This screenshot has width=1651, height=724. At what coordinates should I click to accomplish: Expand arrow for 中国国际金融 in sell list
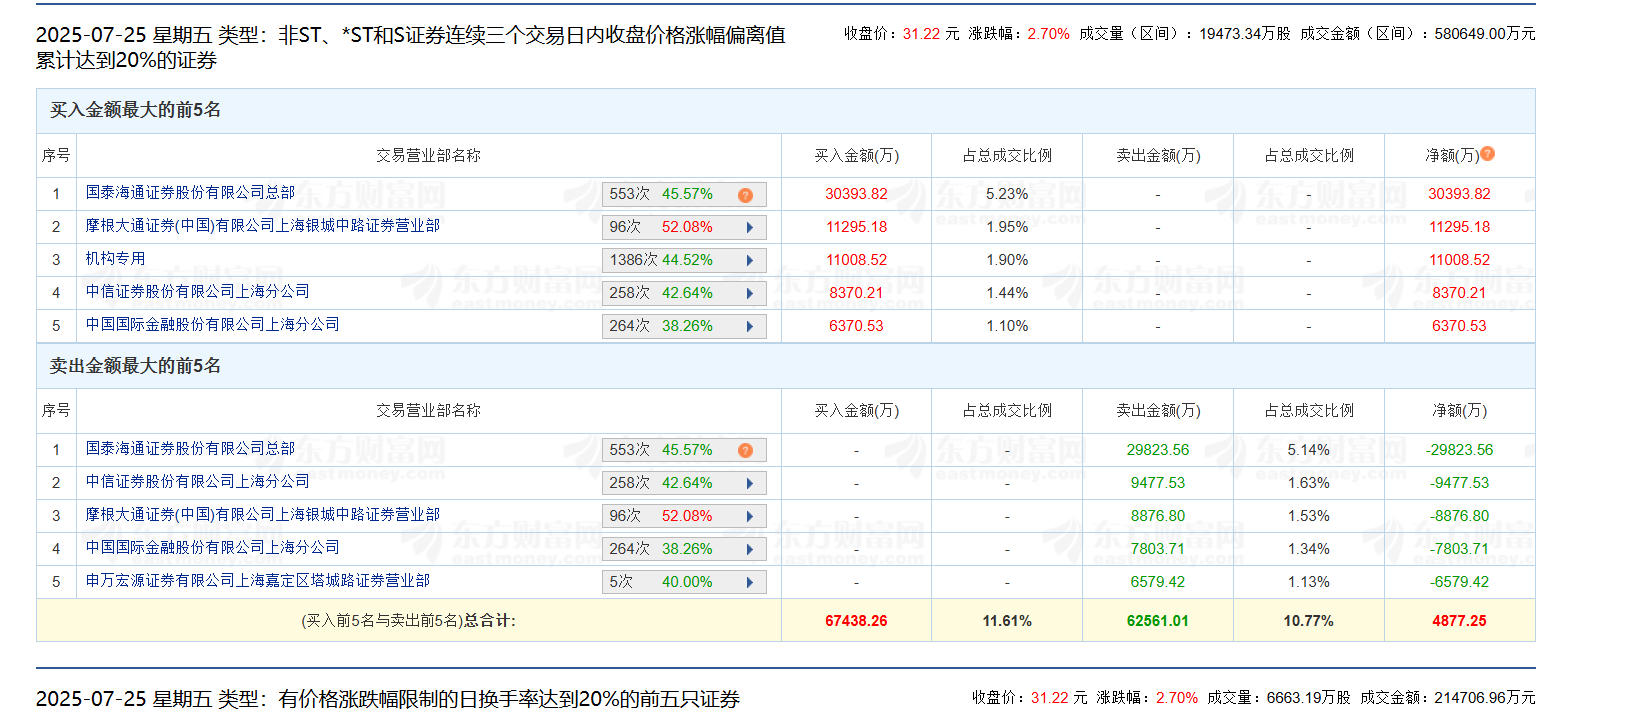[750, 550]
